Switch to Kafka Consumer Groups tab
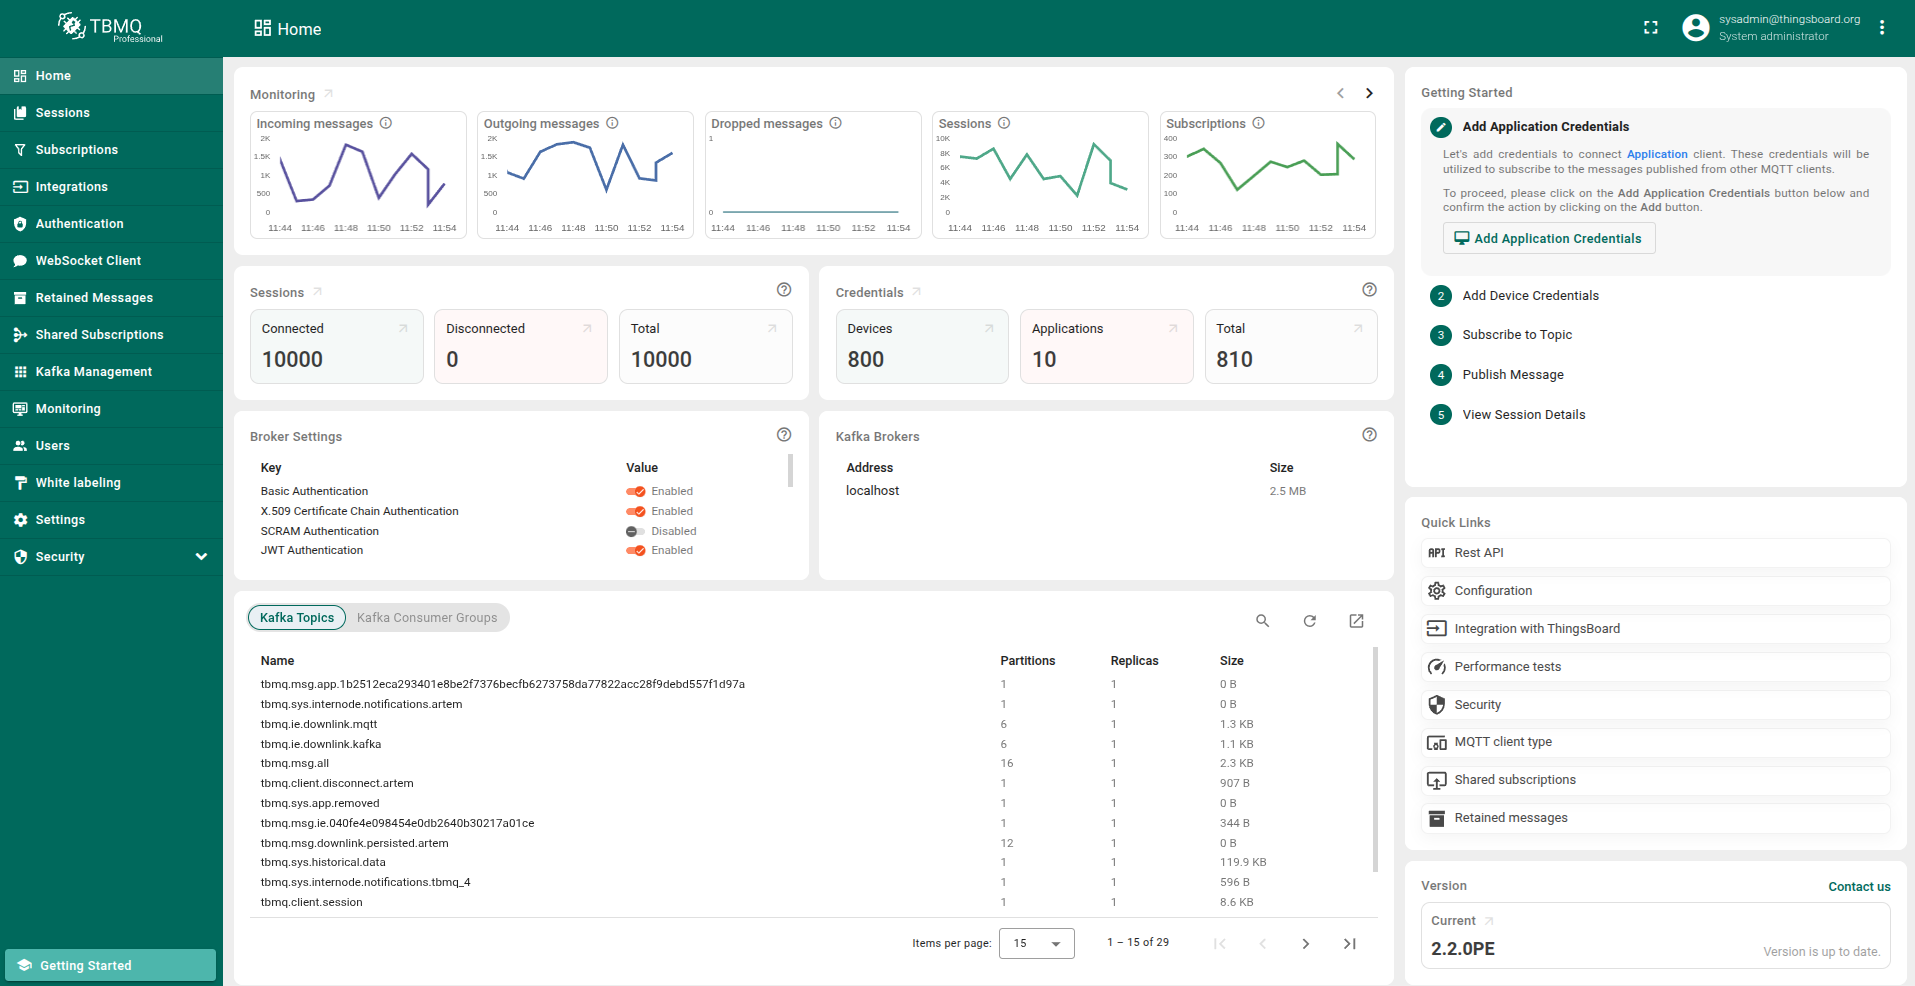Image resolution: width=1915 pixels, height=986 pixels. click(427, 618)
